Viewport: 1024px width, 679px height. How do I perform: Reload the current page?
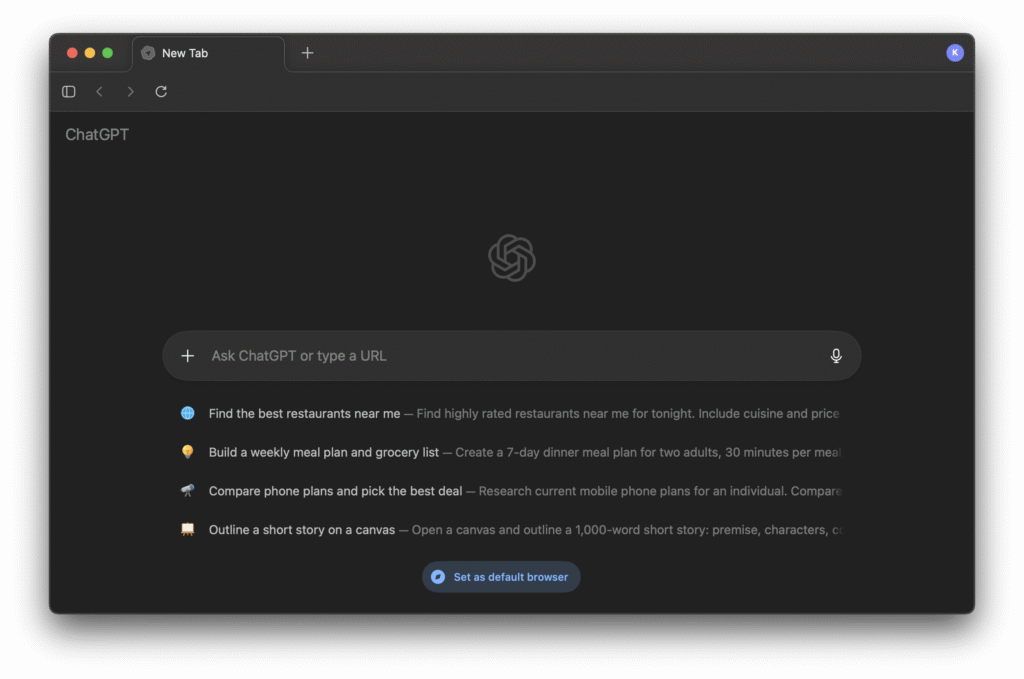pos(161,92)
